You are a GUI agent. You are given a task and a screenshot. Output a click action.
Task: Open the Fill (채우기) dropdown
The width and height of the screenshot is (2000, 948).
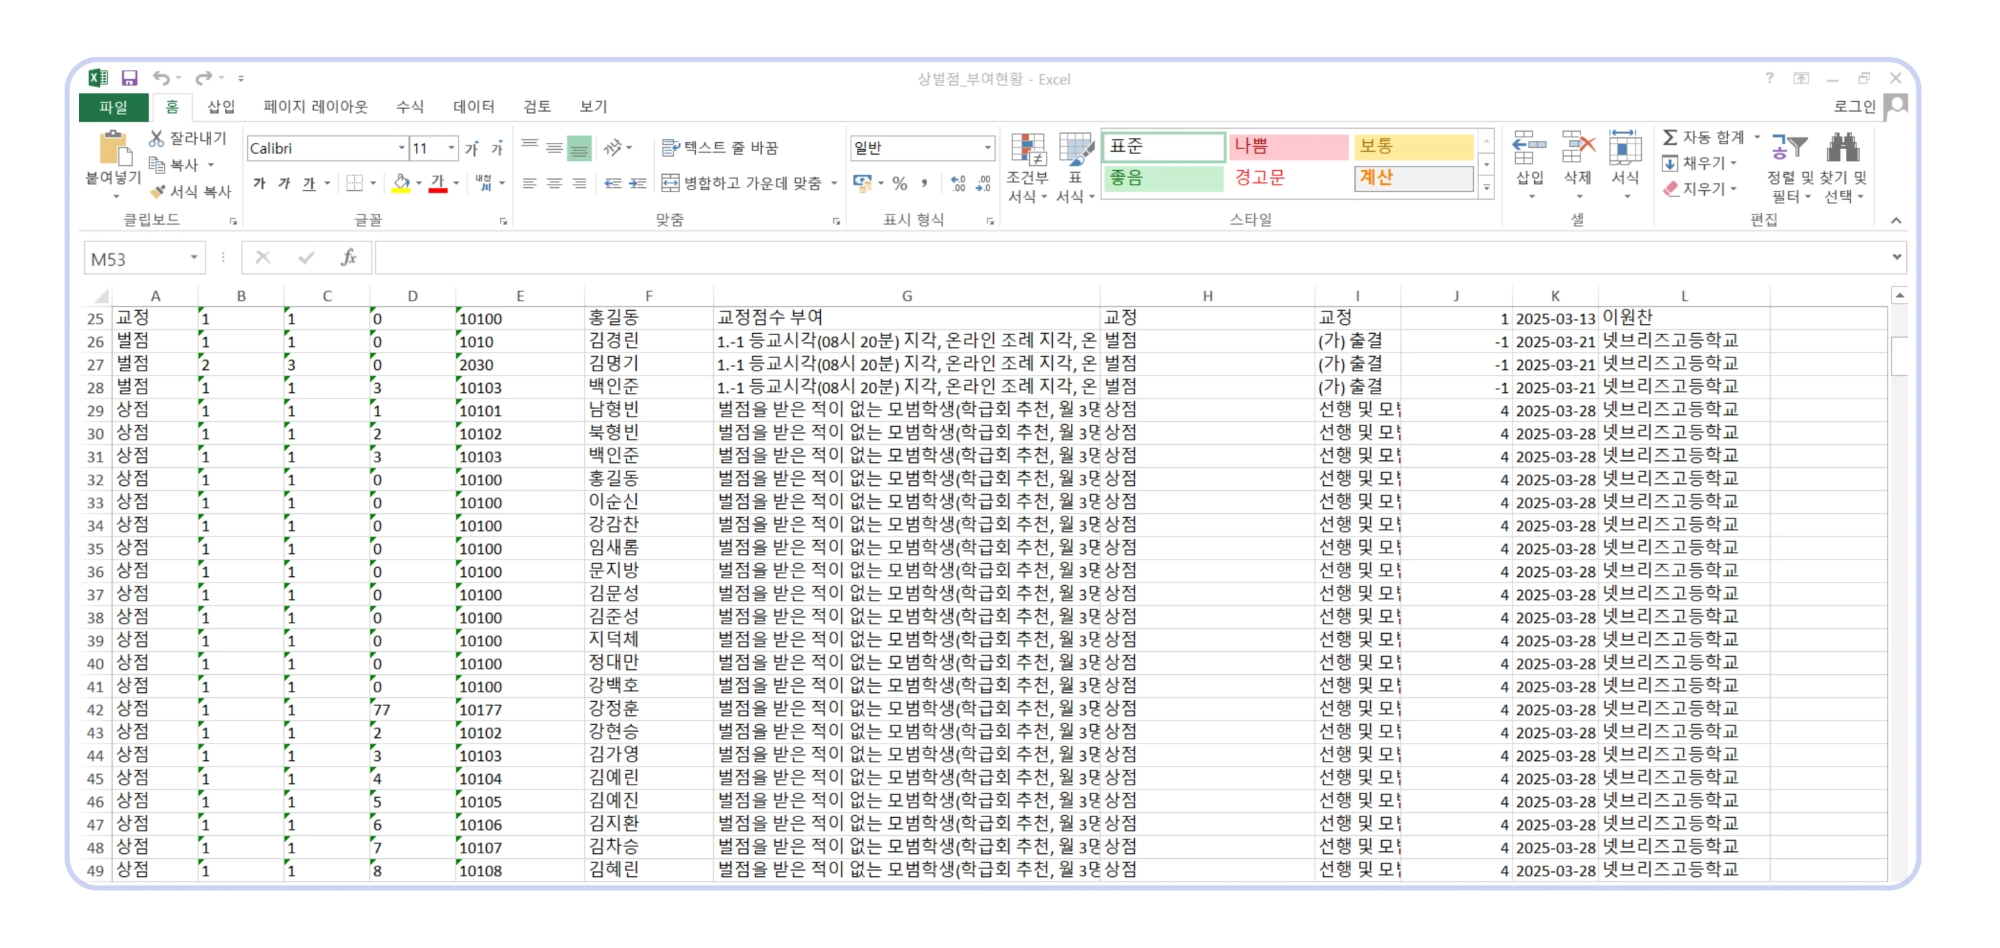pos(1700,163)
